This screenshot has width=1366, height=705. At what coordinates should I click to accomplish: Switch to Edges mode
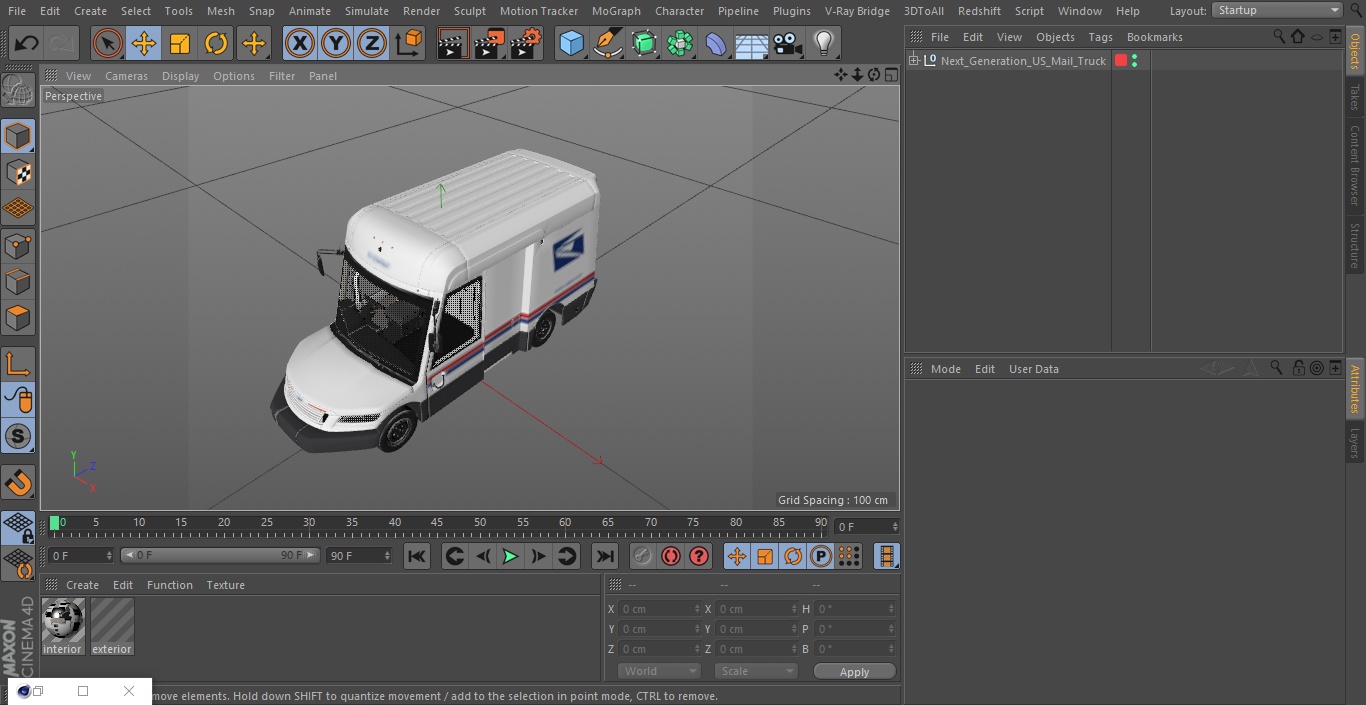click(x=18, y=282)
